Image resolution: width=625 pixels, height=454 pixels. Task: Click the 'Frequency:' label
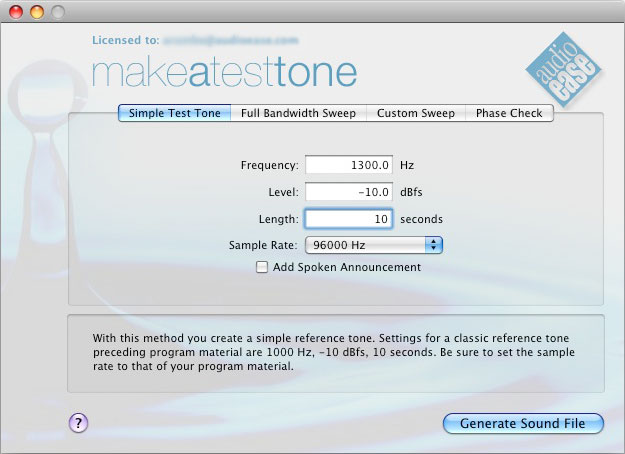tap(269, 165)
